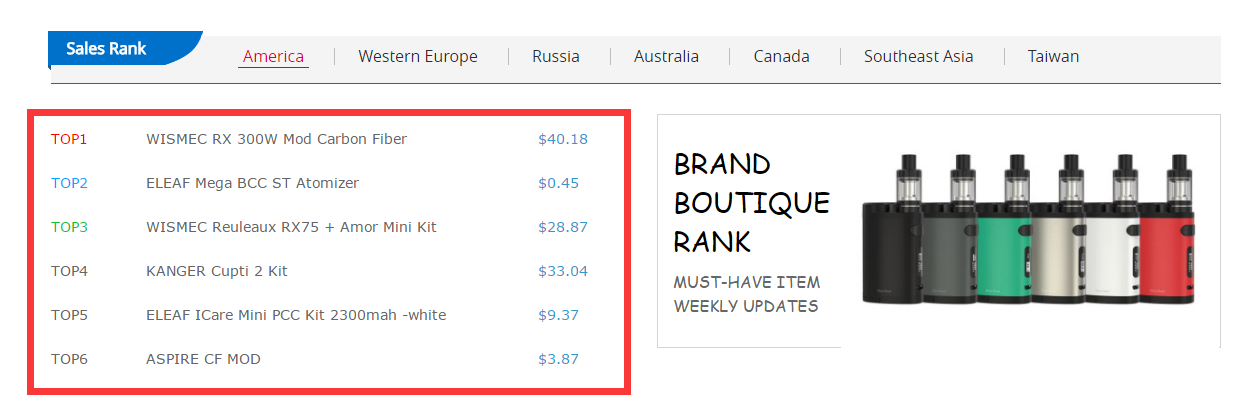Select the Canada region tab
1248x417 pixels.
(781, 57)
